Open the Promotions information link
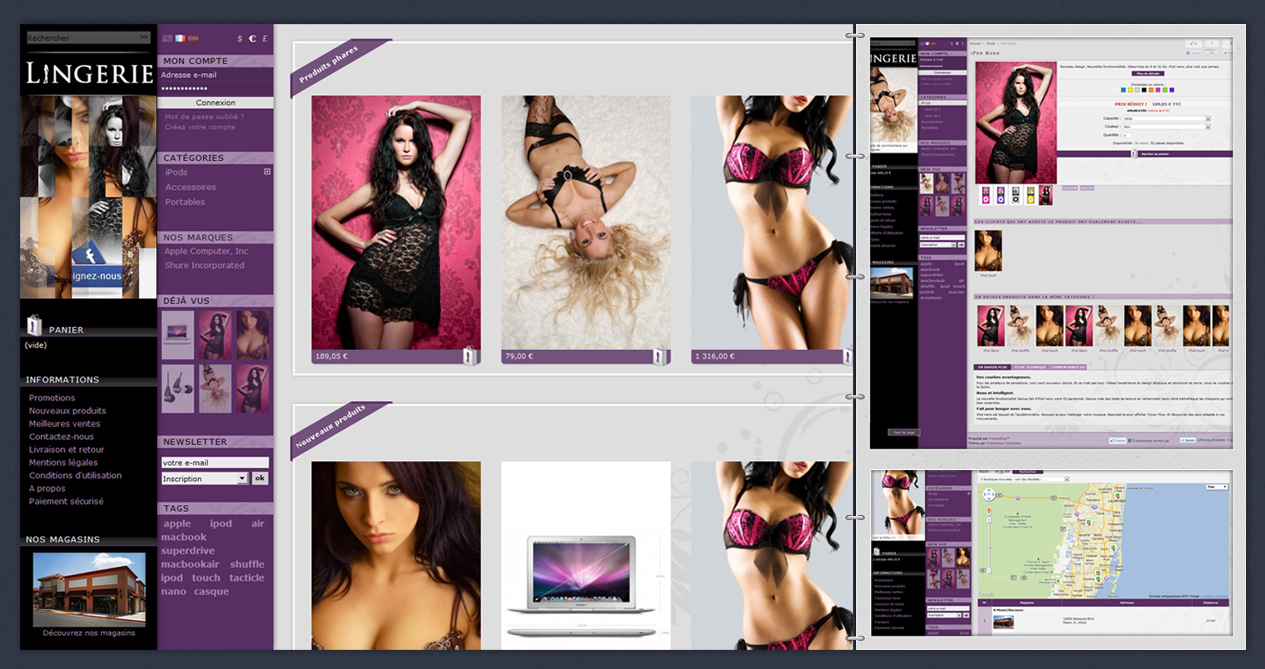This screenshot has height=669, width=1265. point(52,398)
